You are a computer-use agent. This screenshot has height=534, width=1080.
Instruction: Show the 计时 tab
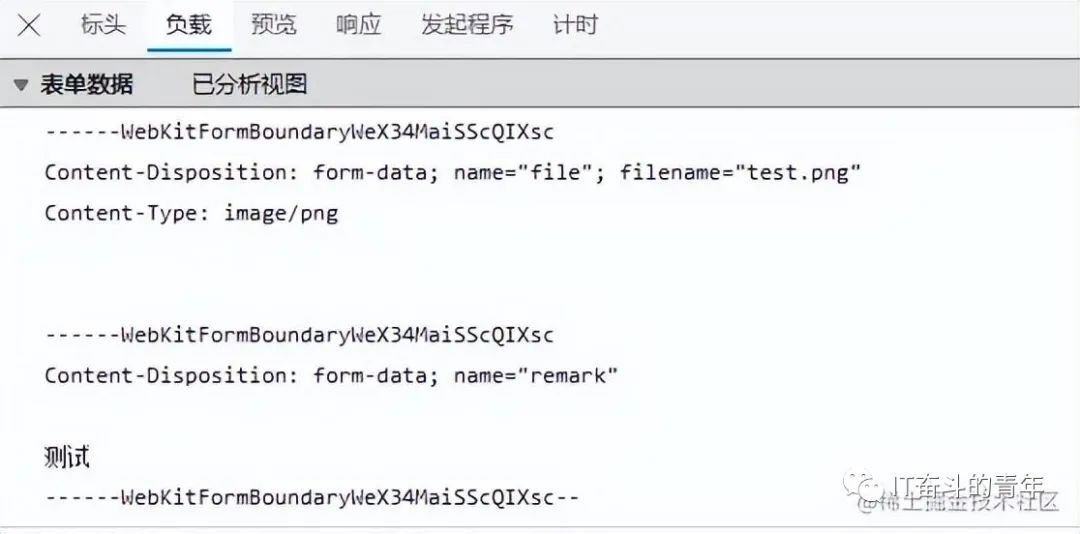(x=575, y=26)
